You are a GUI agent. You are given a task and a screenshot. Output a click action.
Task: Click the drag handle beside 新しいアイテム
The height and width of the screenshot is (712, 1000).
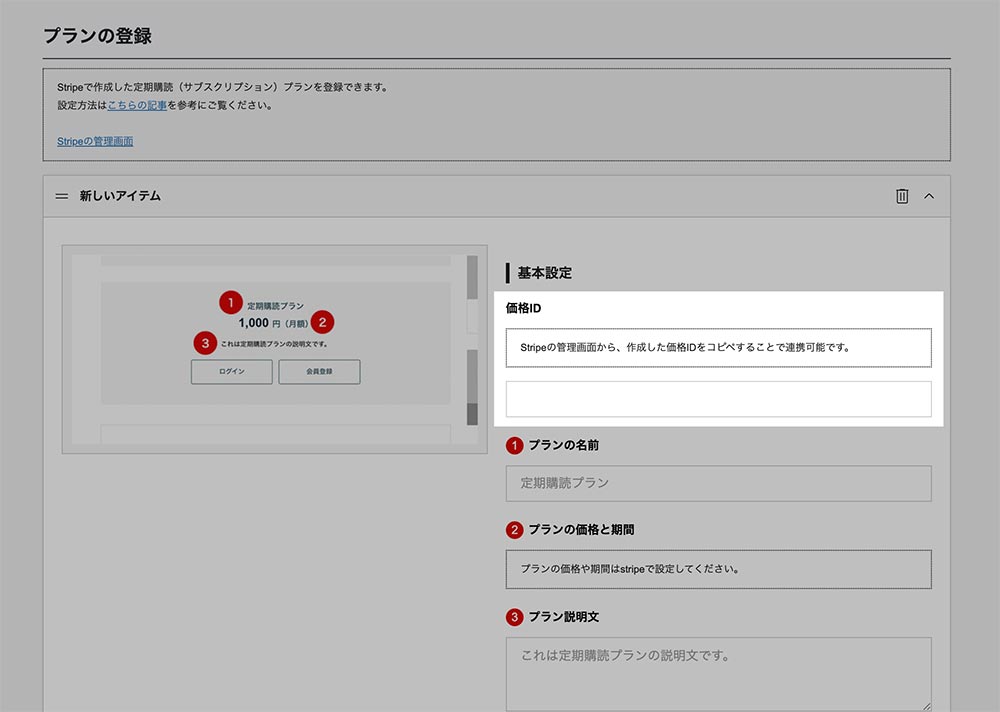click(x=61, y=196)
